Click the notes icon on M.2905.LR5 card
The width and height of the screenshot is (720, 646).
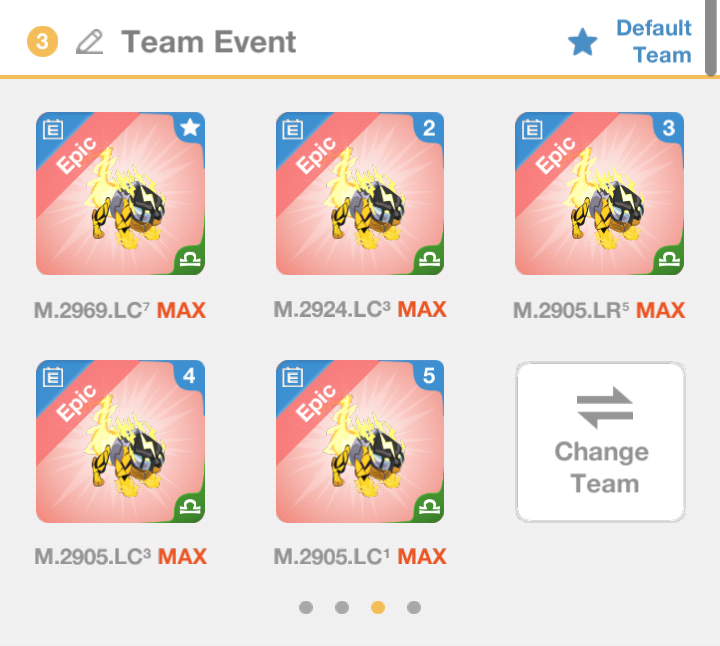[532, 129]
